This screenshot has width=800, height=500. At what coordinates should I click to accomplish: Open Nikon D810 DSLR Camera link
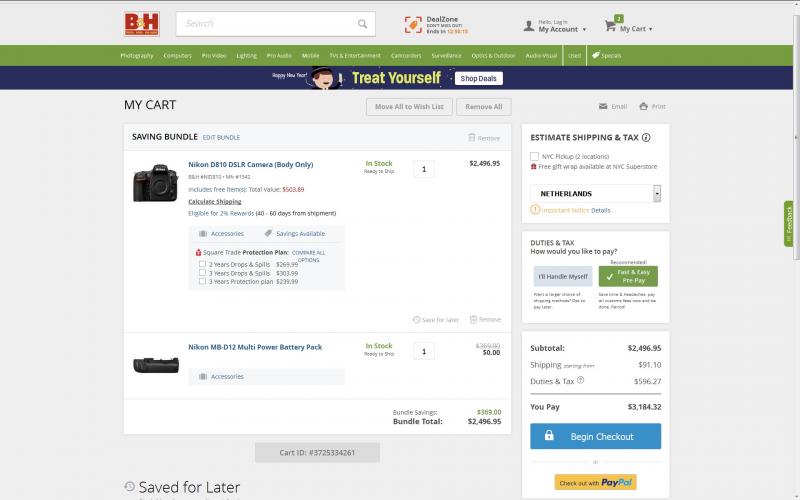click(251, 164)
